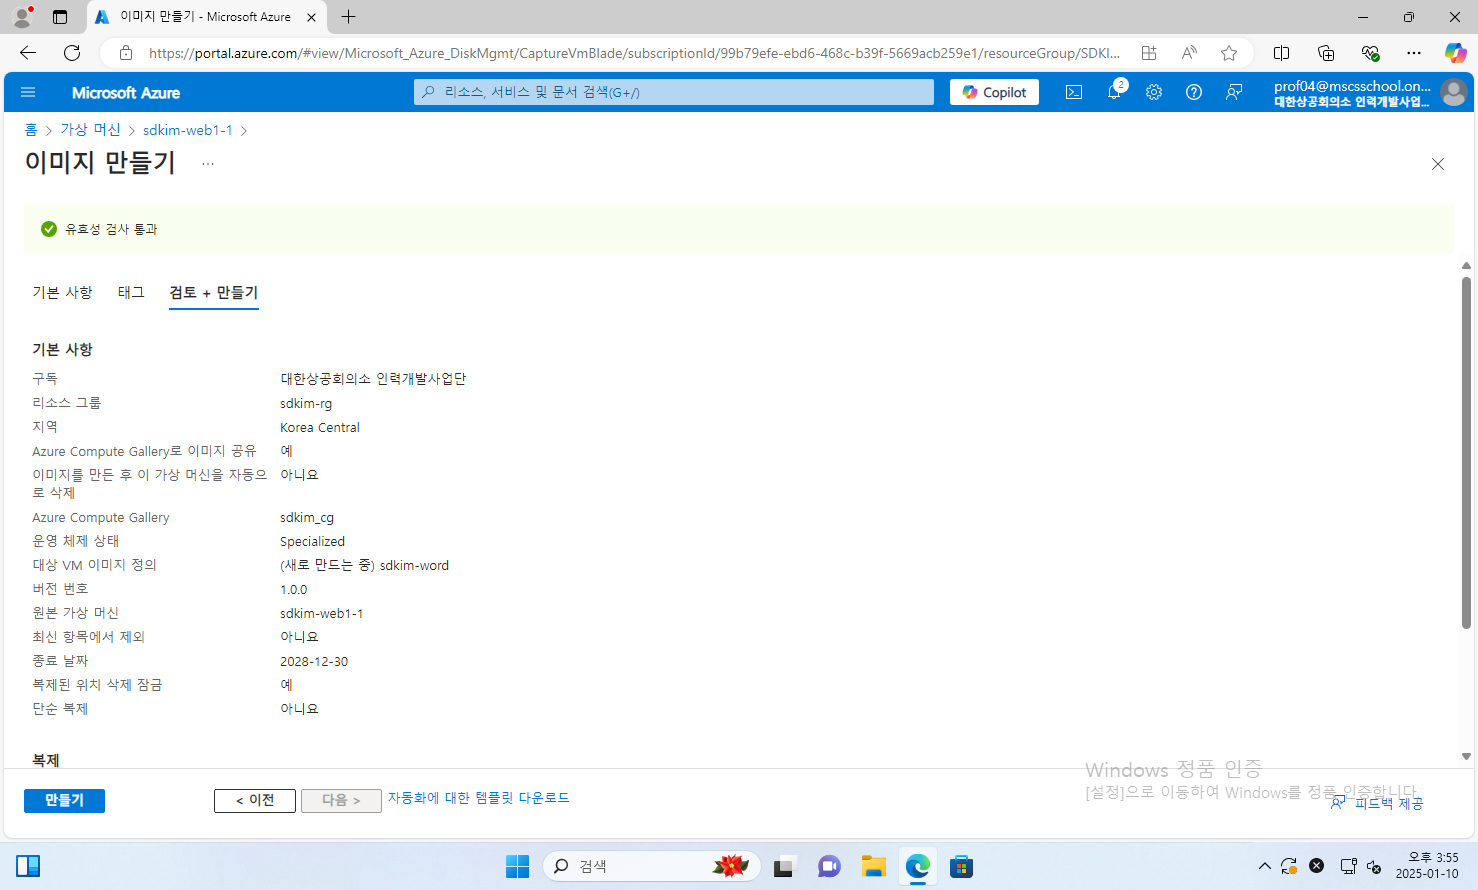
Task: Click the 1.0.0 version number value
Action: [x=294, y=589]
